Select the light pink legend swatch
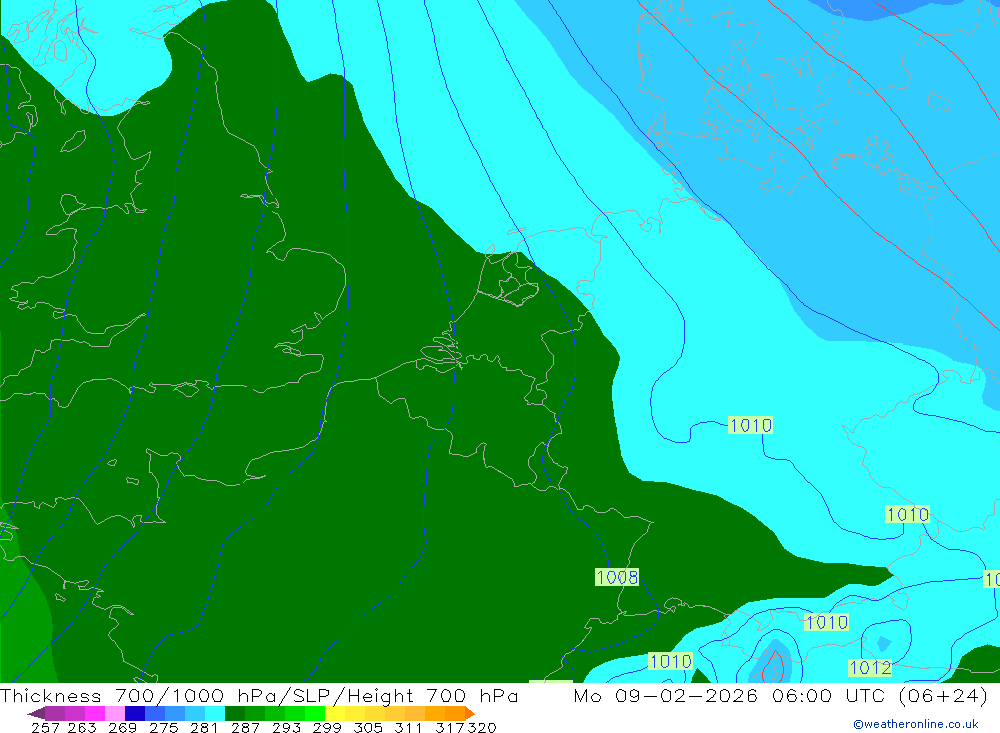The width and height of the screenshot is (1000, 733). tap(115, 713)
